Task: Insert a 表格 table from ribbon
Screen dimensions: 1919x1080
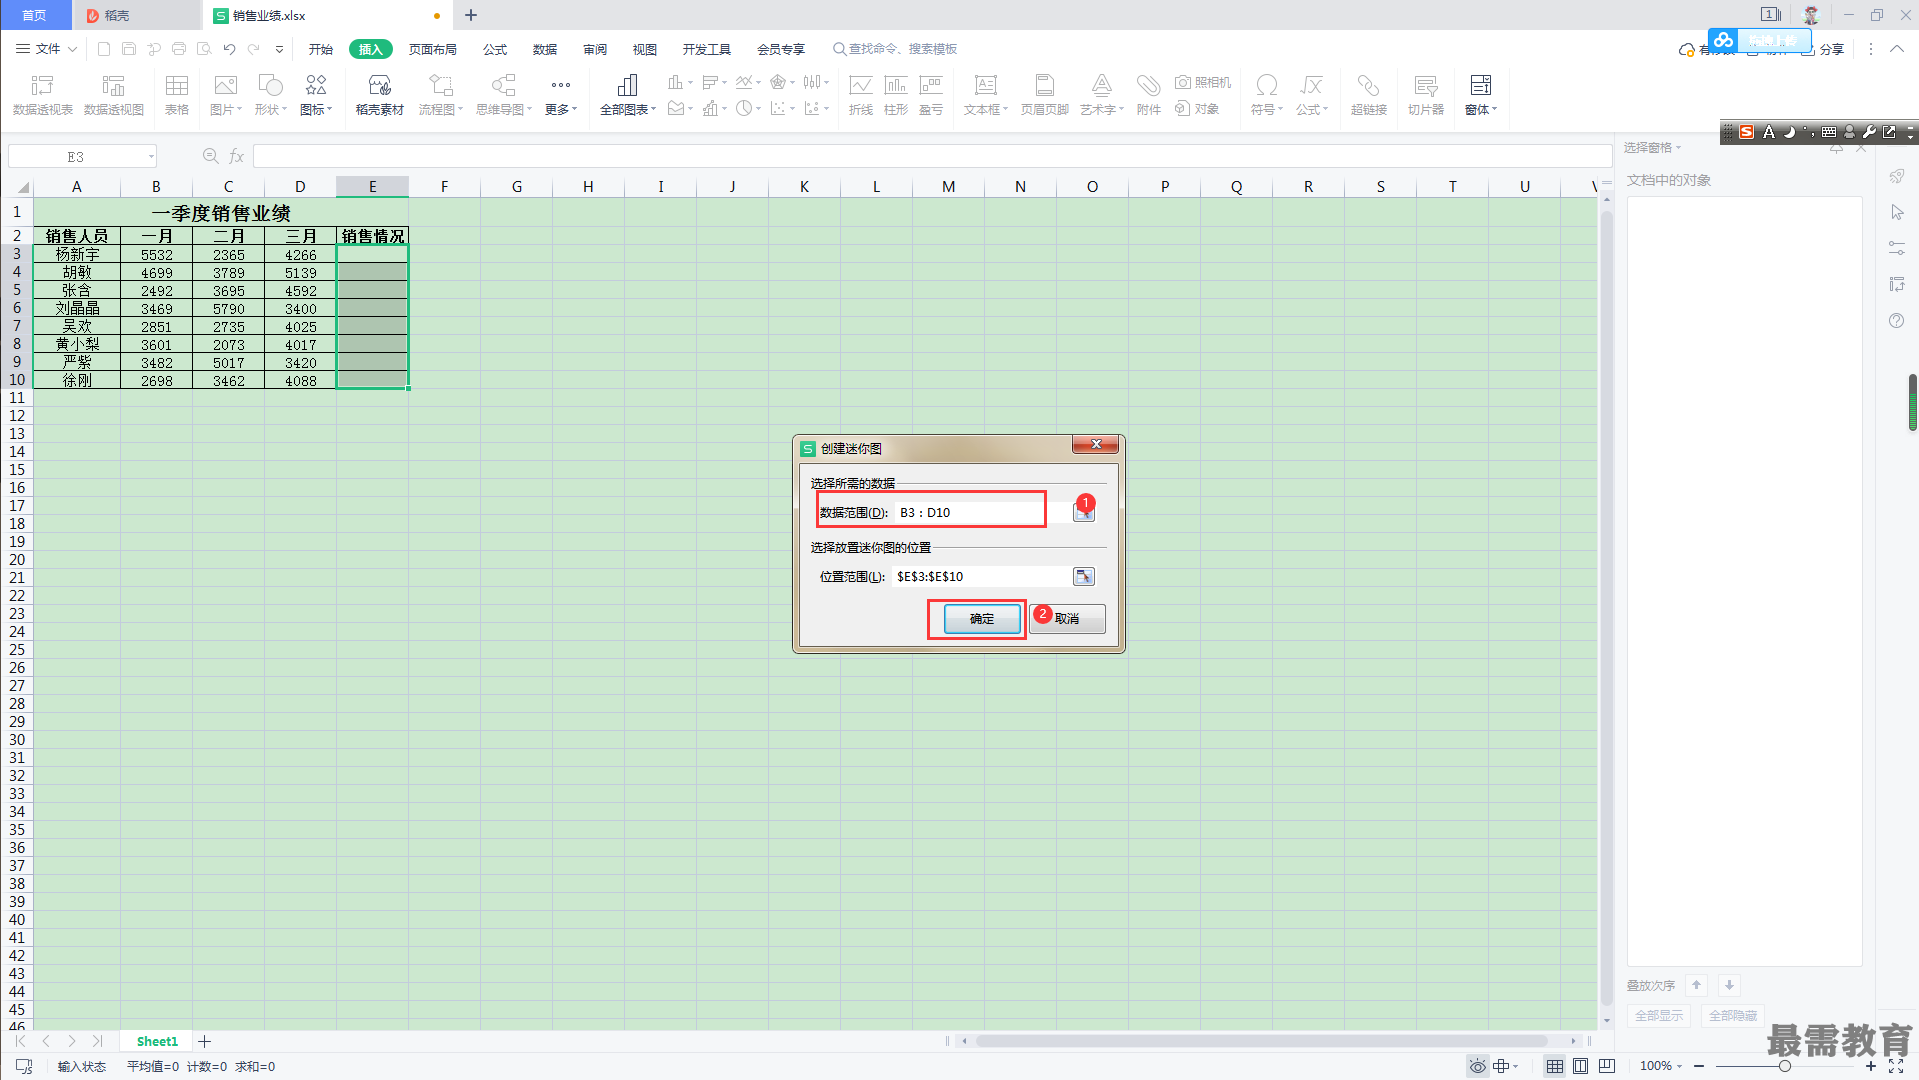Action: point(177,95)
